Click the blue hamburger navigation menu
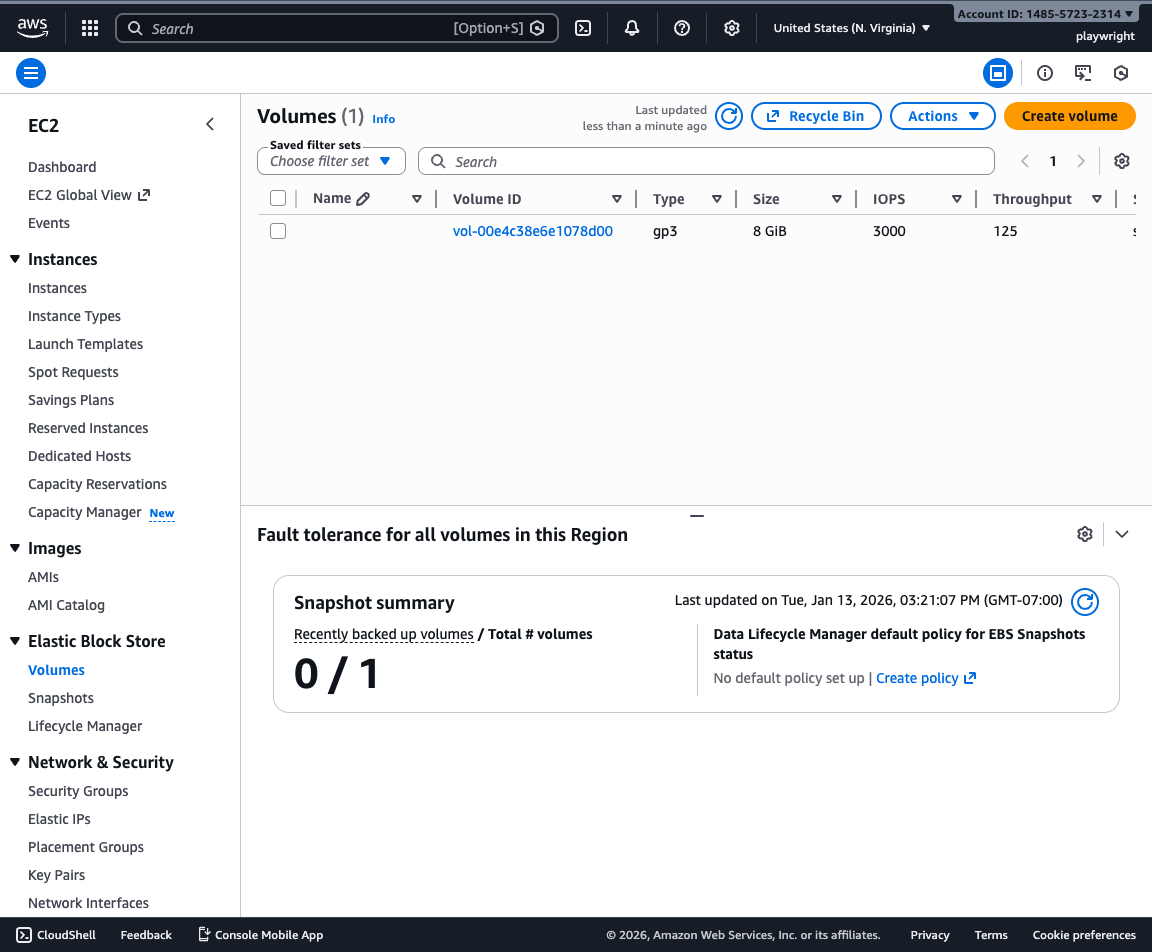Screen dimensions: 1152x952 (31, 73)
